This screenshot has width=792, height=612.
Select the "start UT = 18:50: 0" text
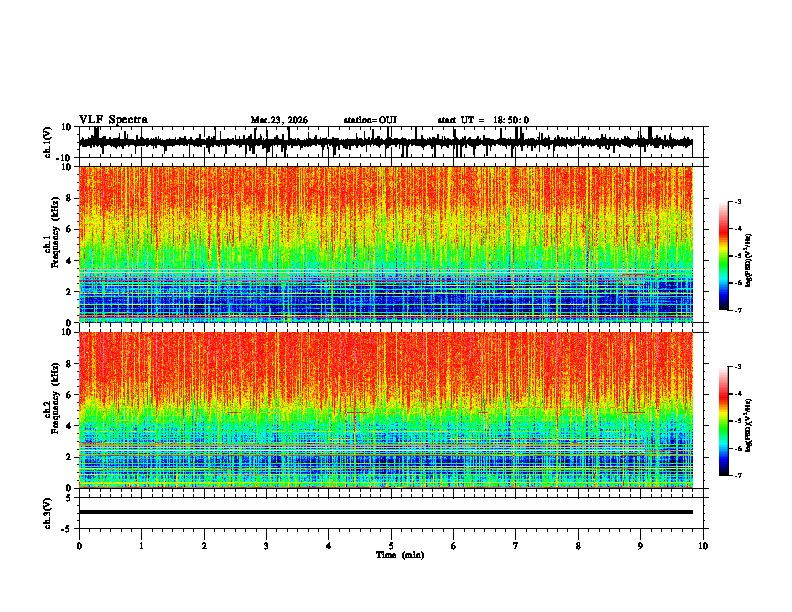[483, 120]
